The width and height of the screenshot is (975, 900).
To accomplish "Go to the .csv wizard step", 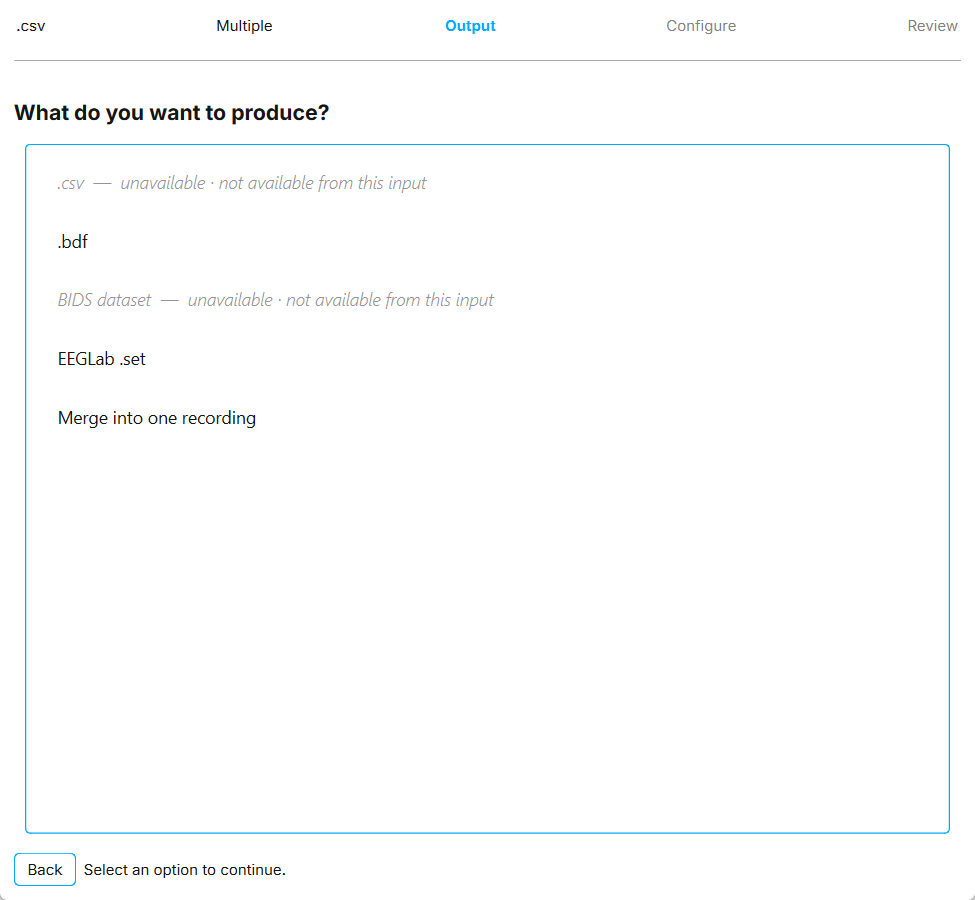I will pyautogui.click(x=30, y=26).
